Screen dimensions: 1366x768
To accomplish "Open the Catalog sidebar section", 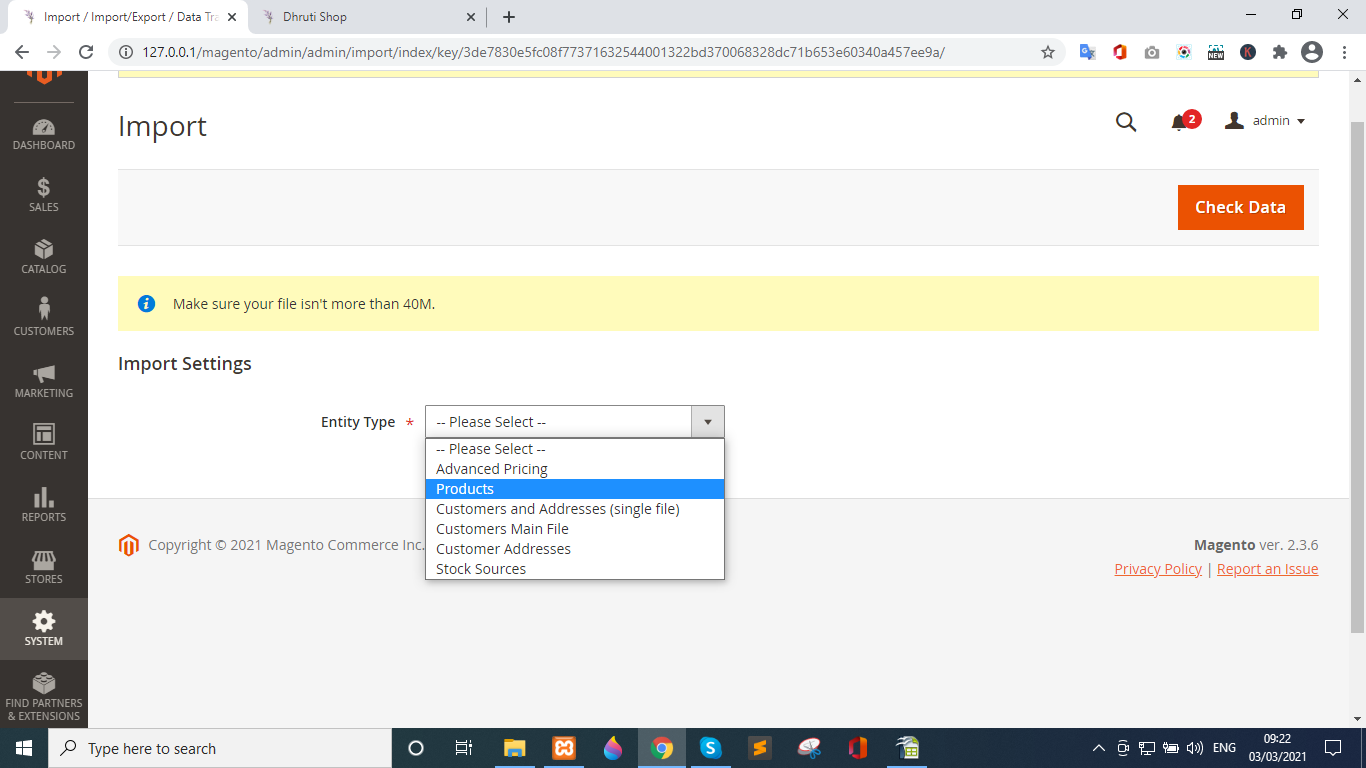I will pyautogui.click(x=43, y=257).
